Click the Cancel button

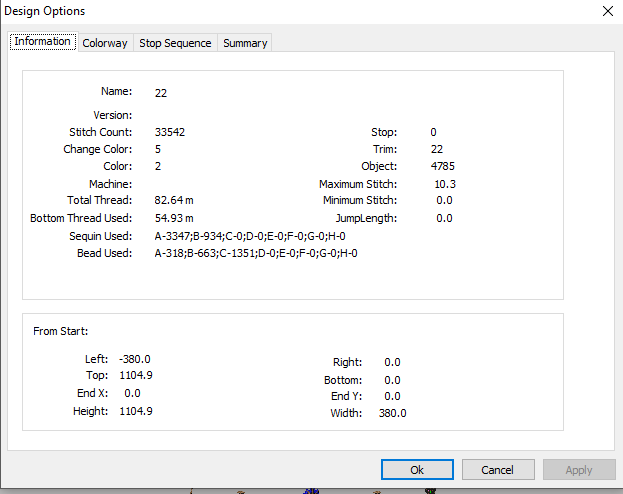tap(497, 470)
